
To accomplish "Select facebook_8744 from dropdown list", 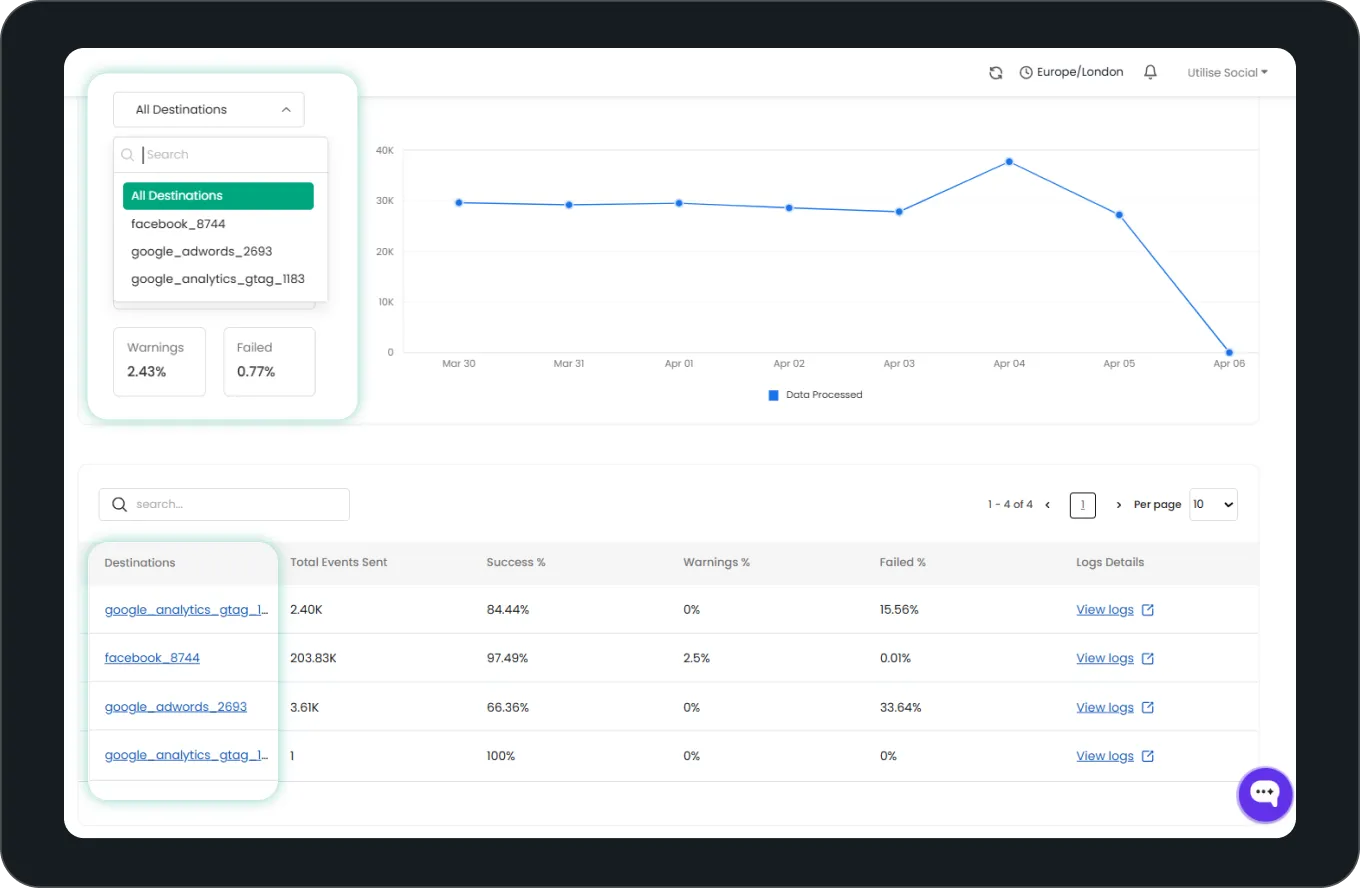I will 178,224.
